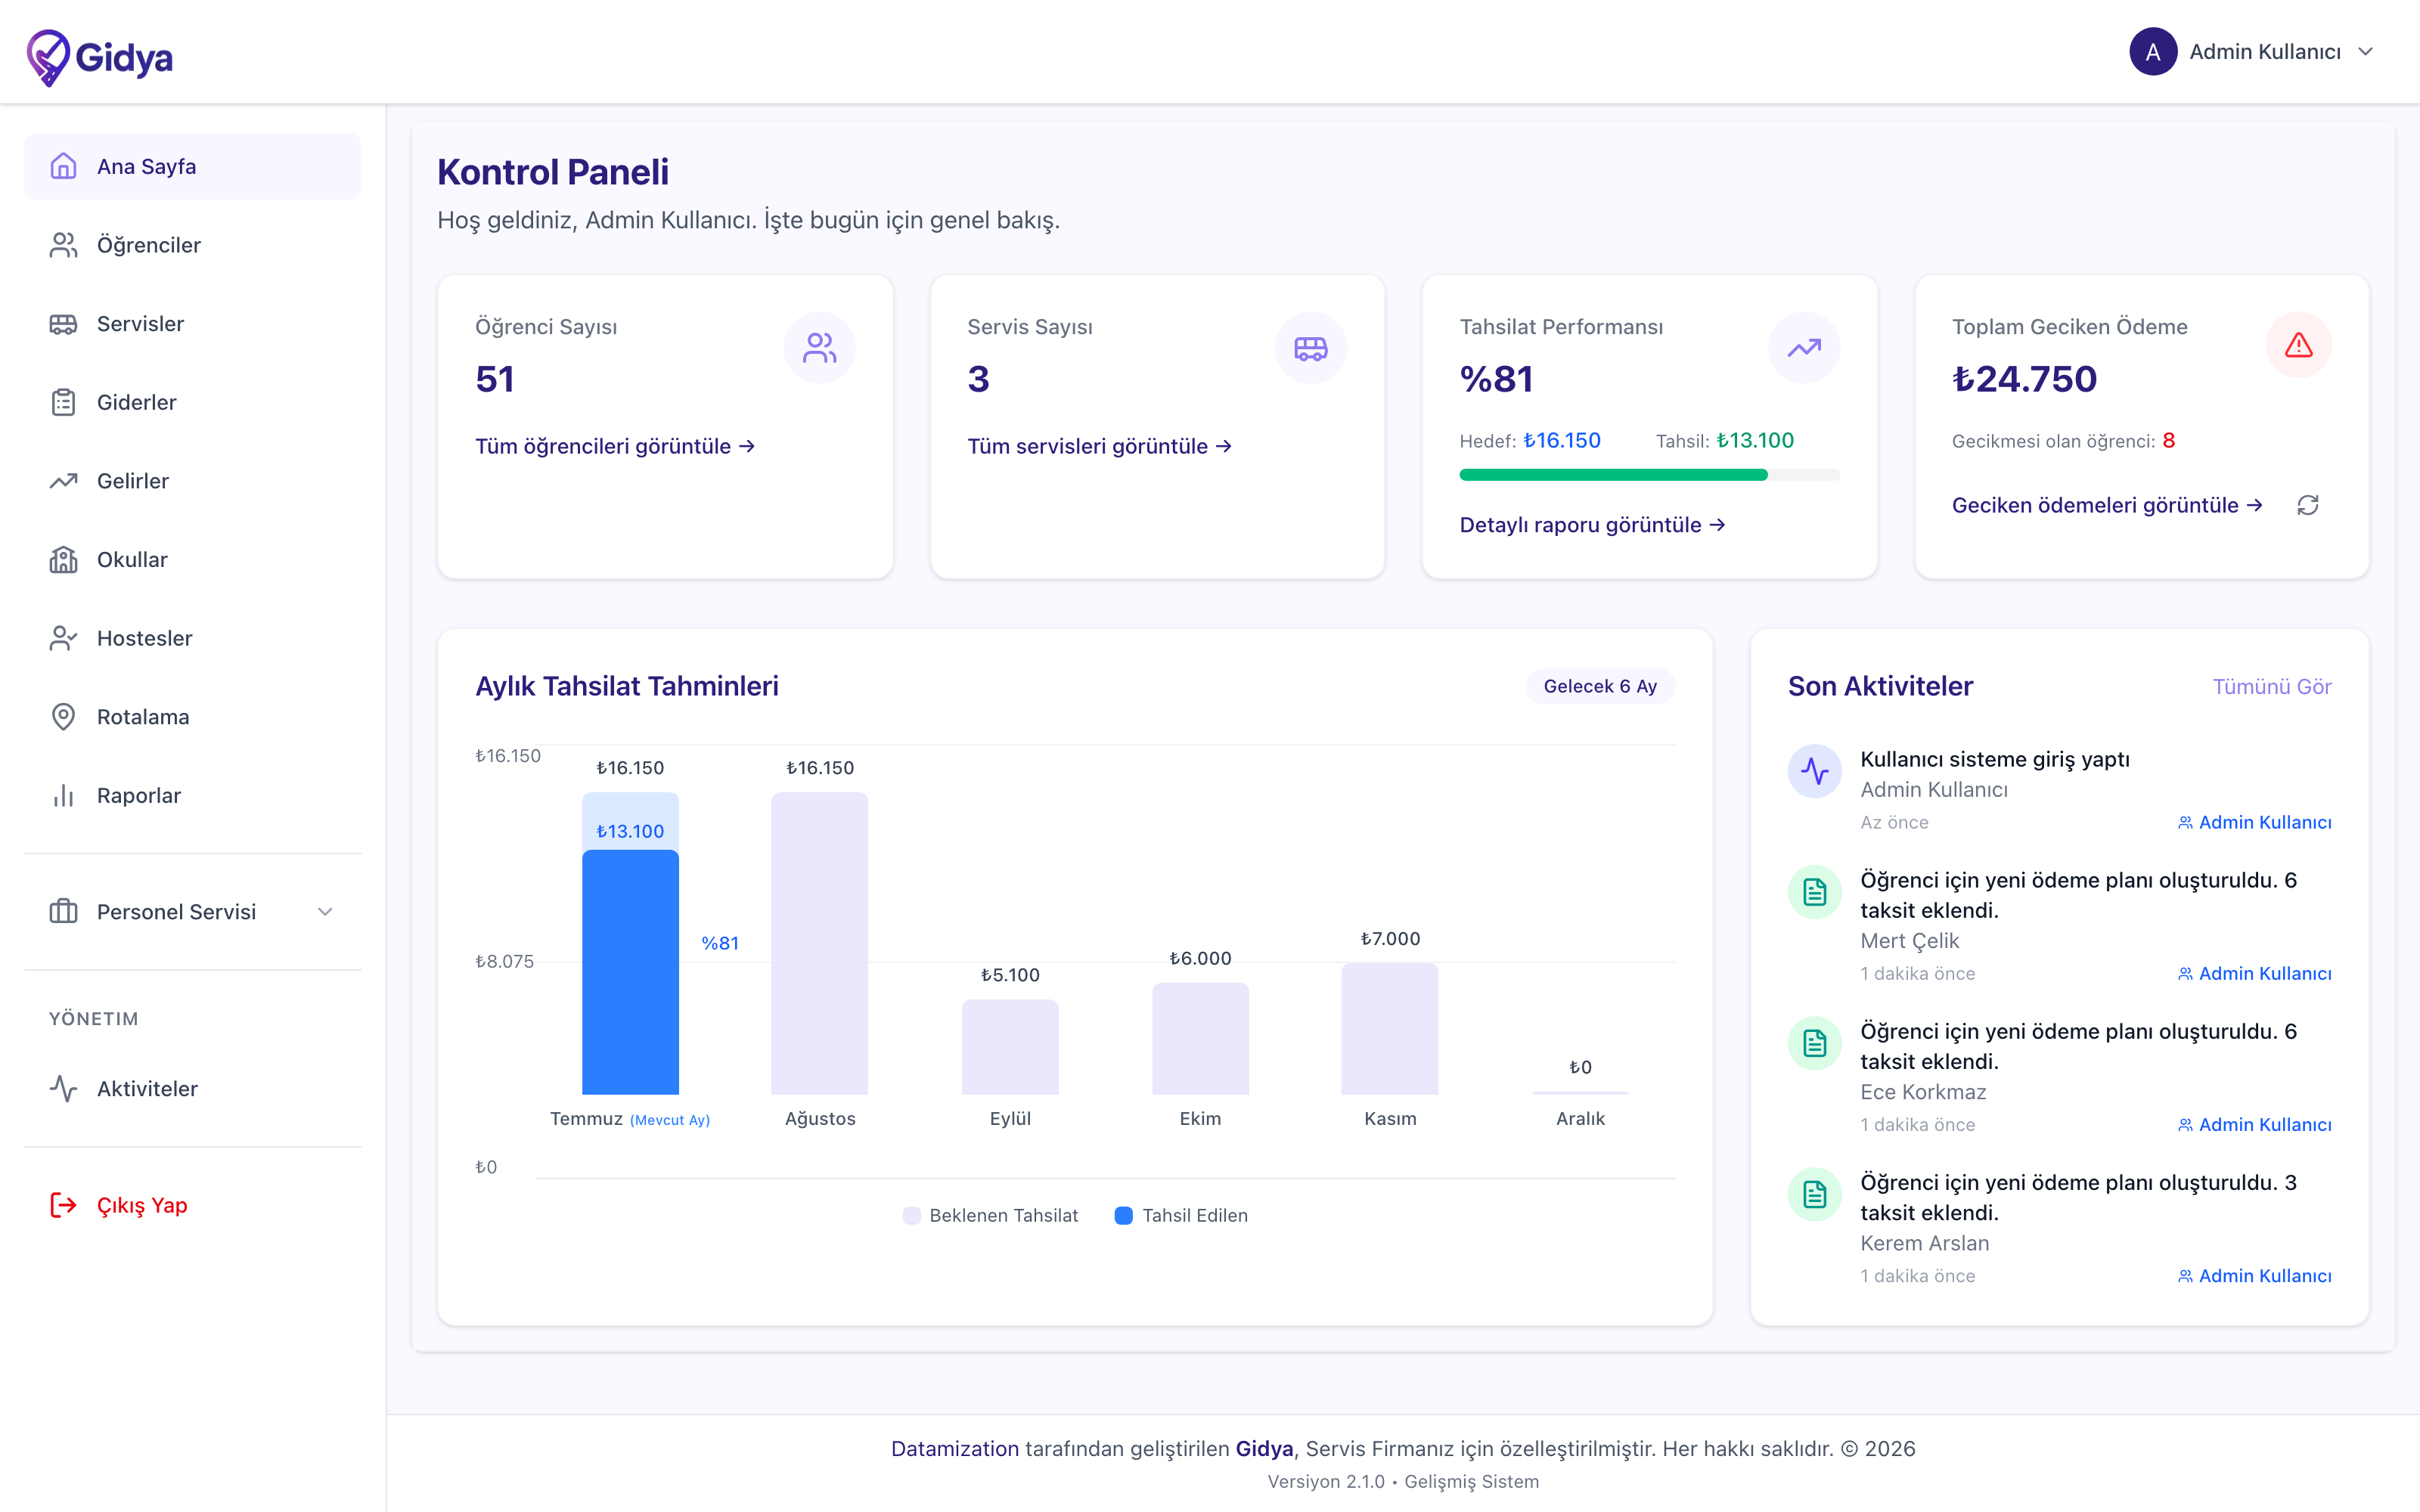
Task: Open the Öğrenciler menu item
Action: click(192, 245)
